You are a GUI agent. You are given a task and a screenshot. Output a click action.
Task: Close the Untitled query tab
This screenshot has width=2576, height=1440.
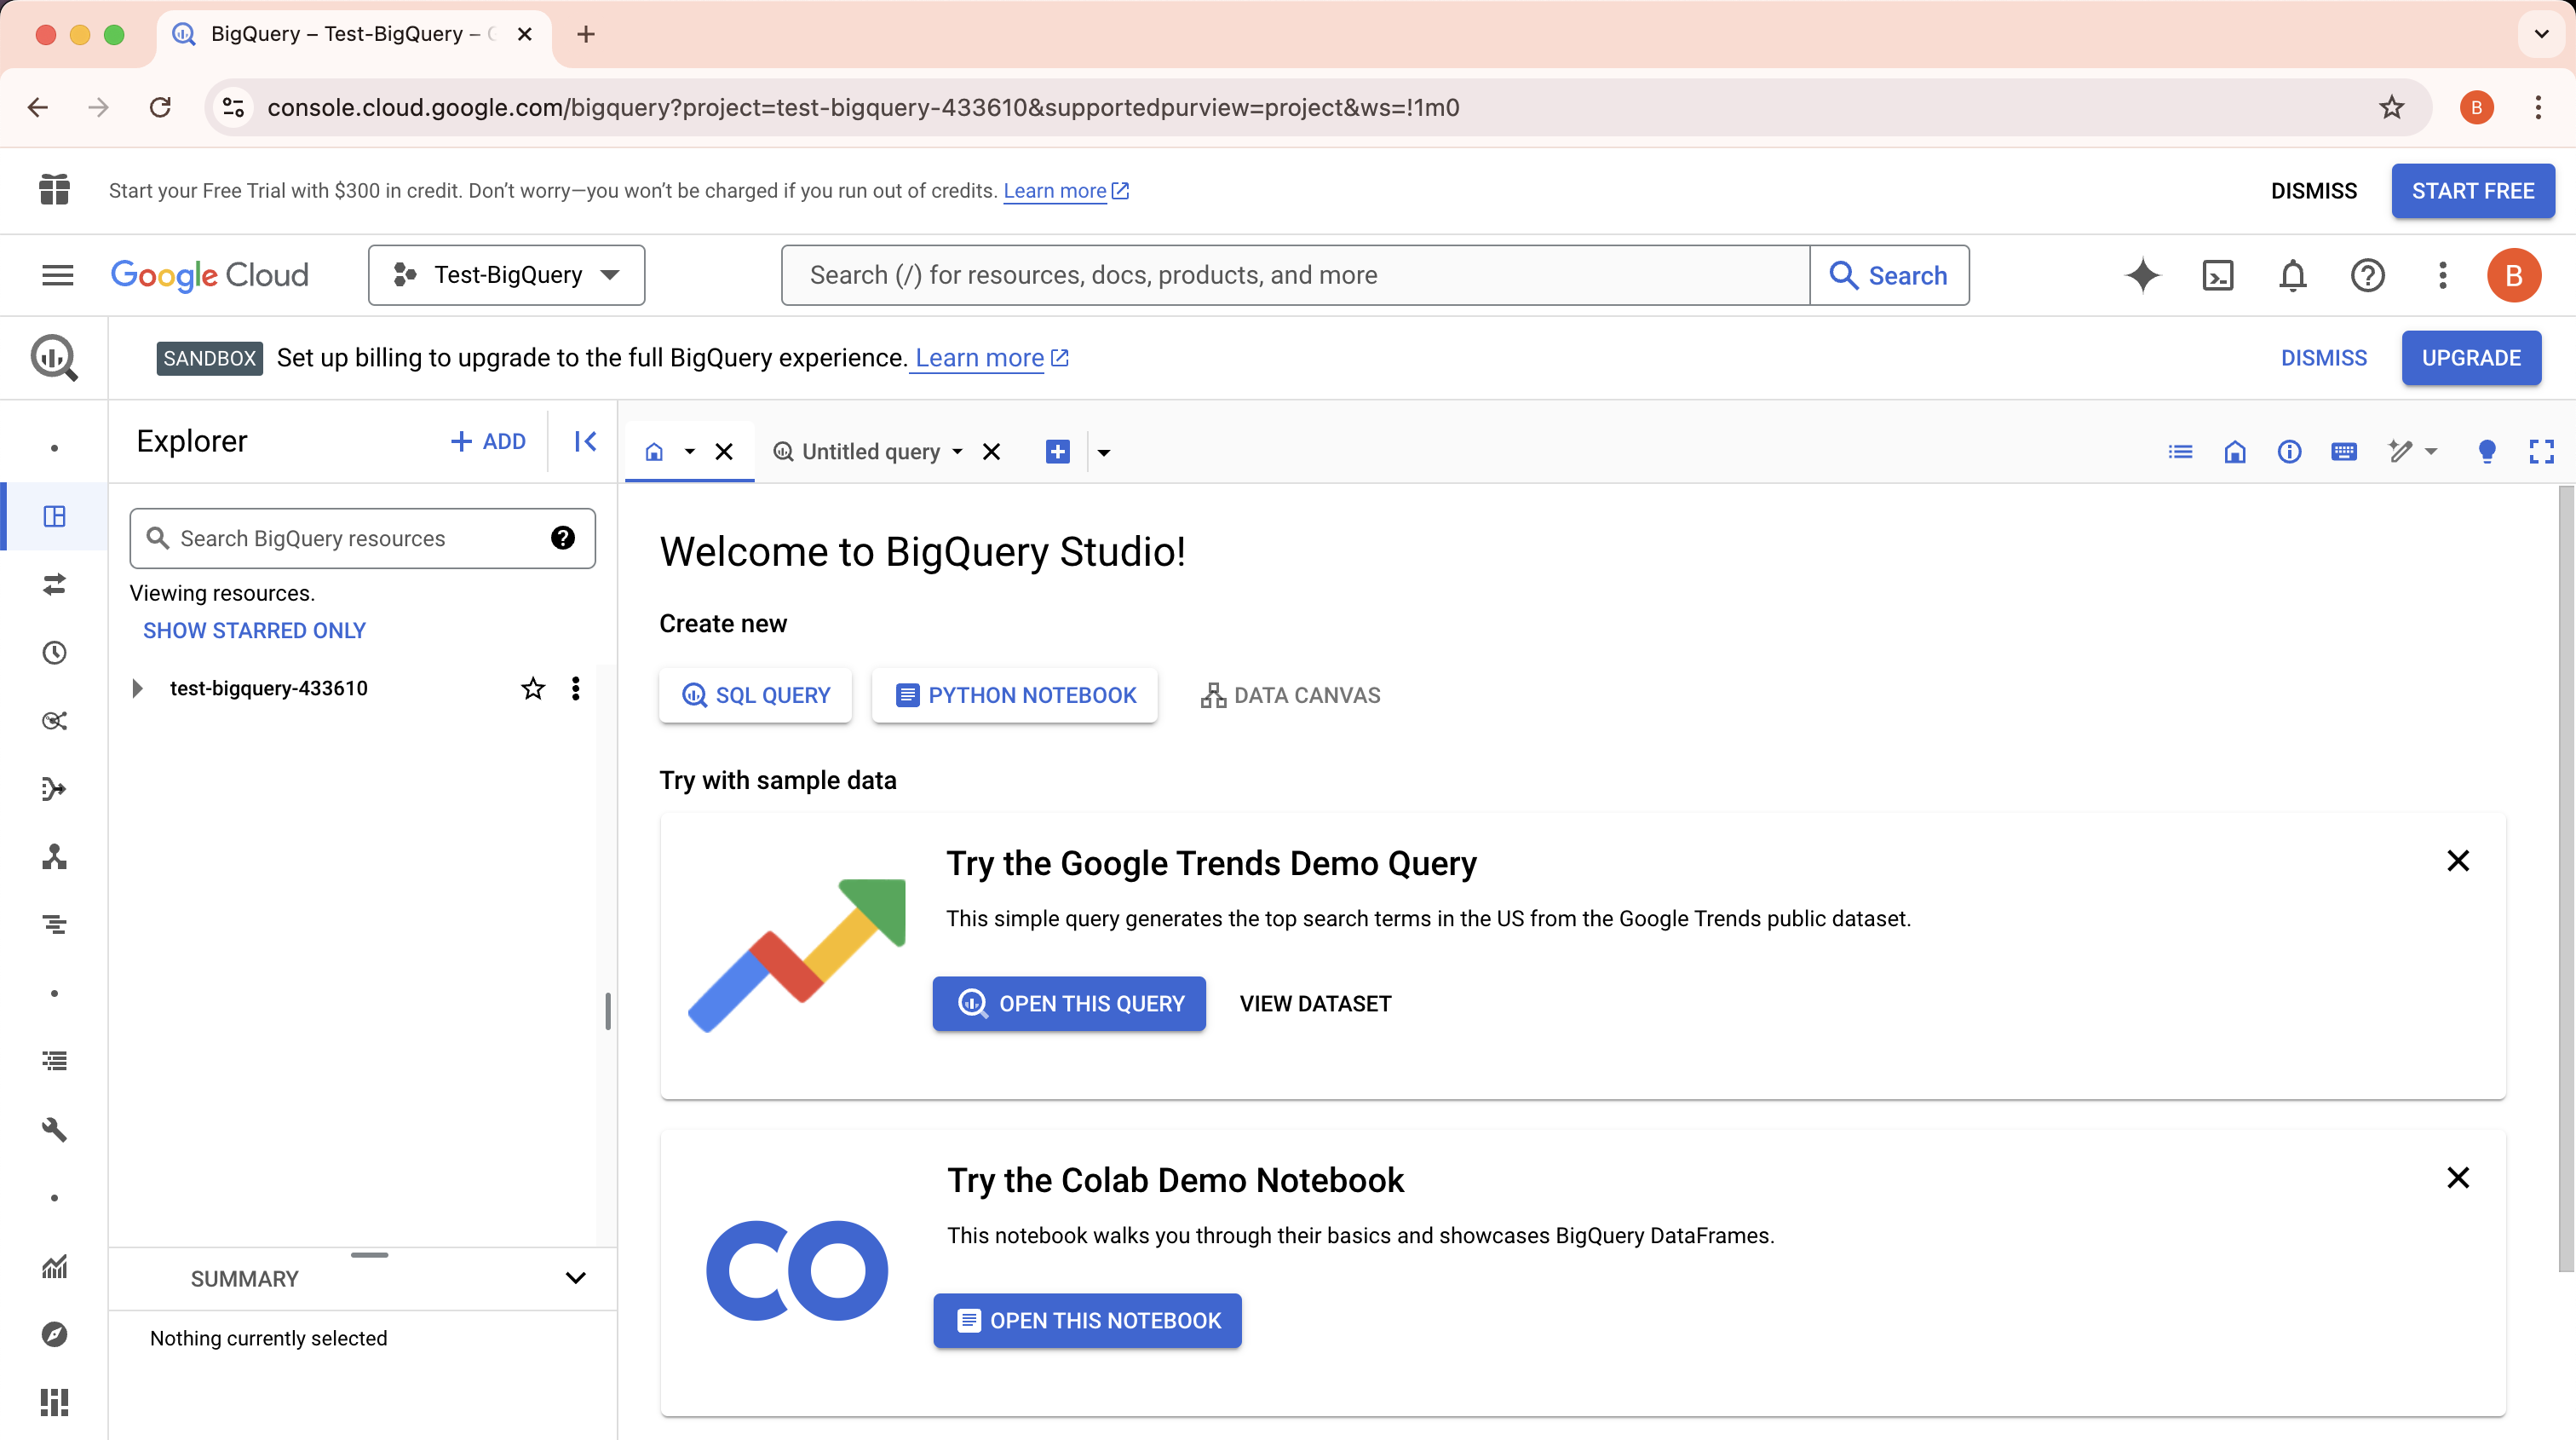991,452
